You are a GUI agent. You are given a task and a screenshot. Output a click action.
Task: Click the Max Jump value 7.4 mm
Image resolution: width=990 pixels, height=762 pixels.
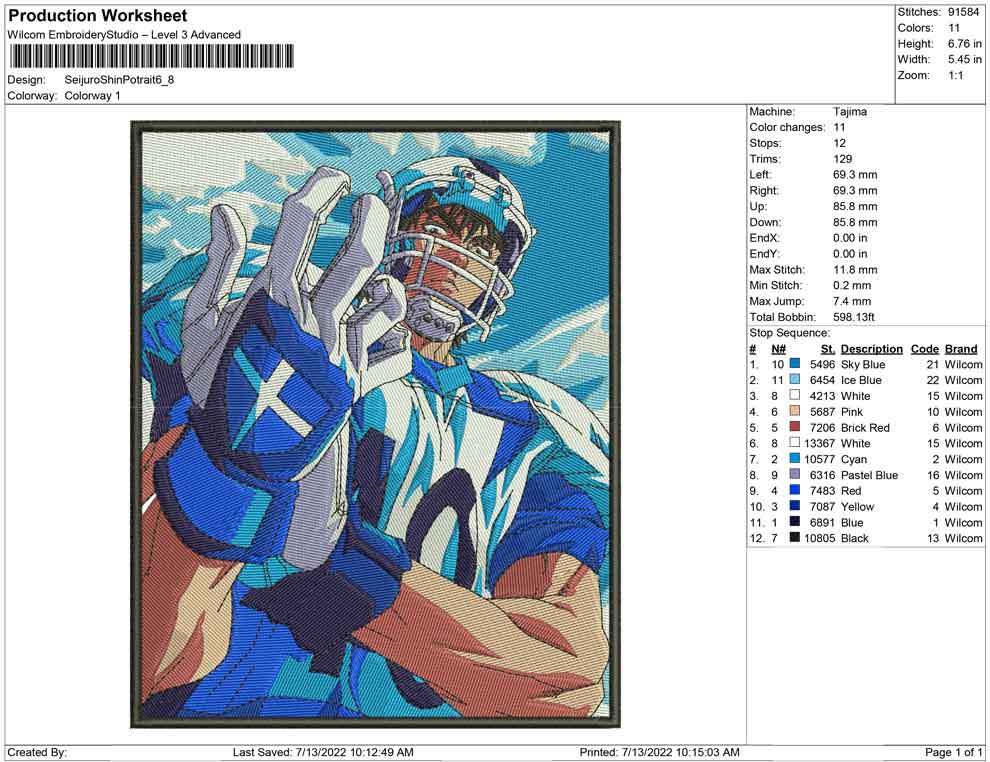click(852, 301)
